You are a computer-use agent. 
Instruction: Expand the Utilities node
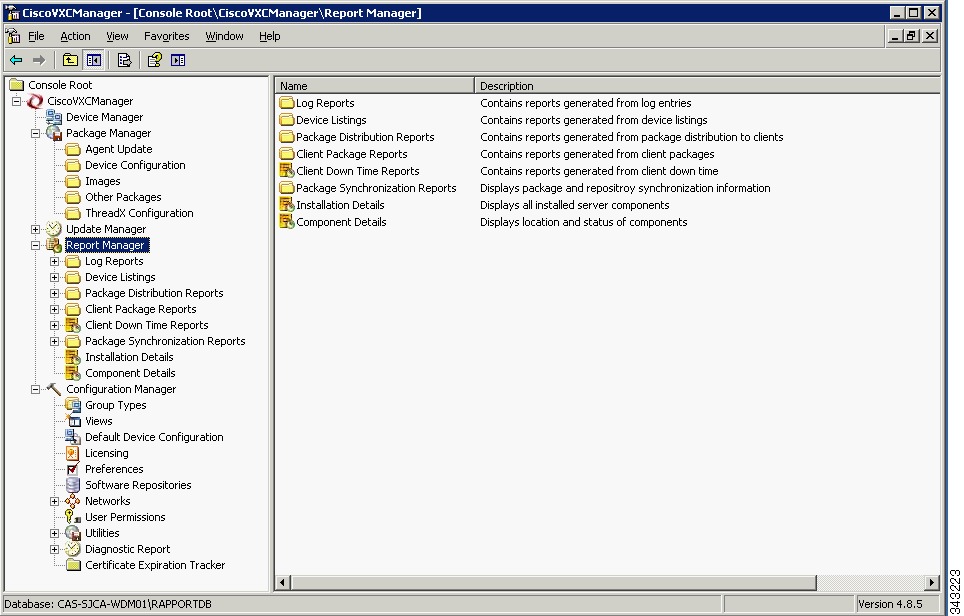55,533
